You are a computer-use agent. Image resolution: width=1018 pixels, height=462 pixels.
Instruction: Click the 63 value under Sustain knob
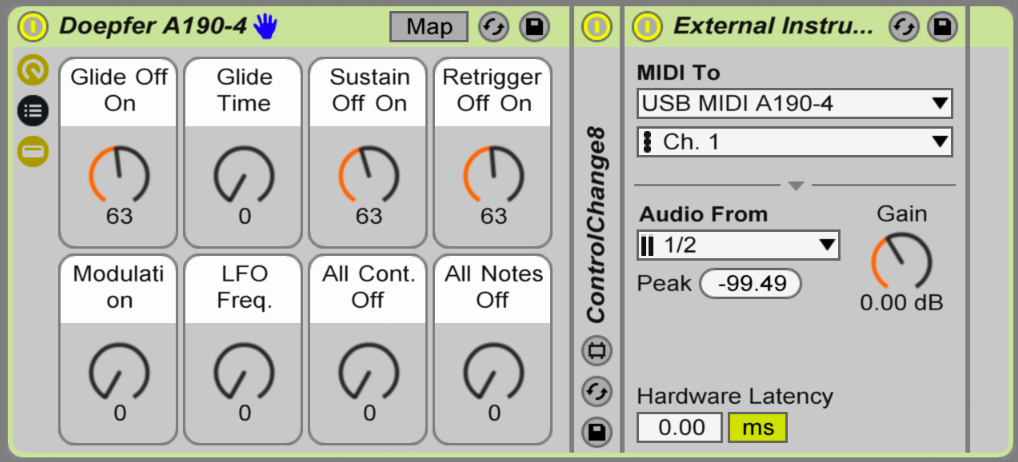tap(369, 216)
